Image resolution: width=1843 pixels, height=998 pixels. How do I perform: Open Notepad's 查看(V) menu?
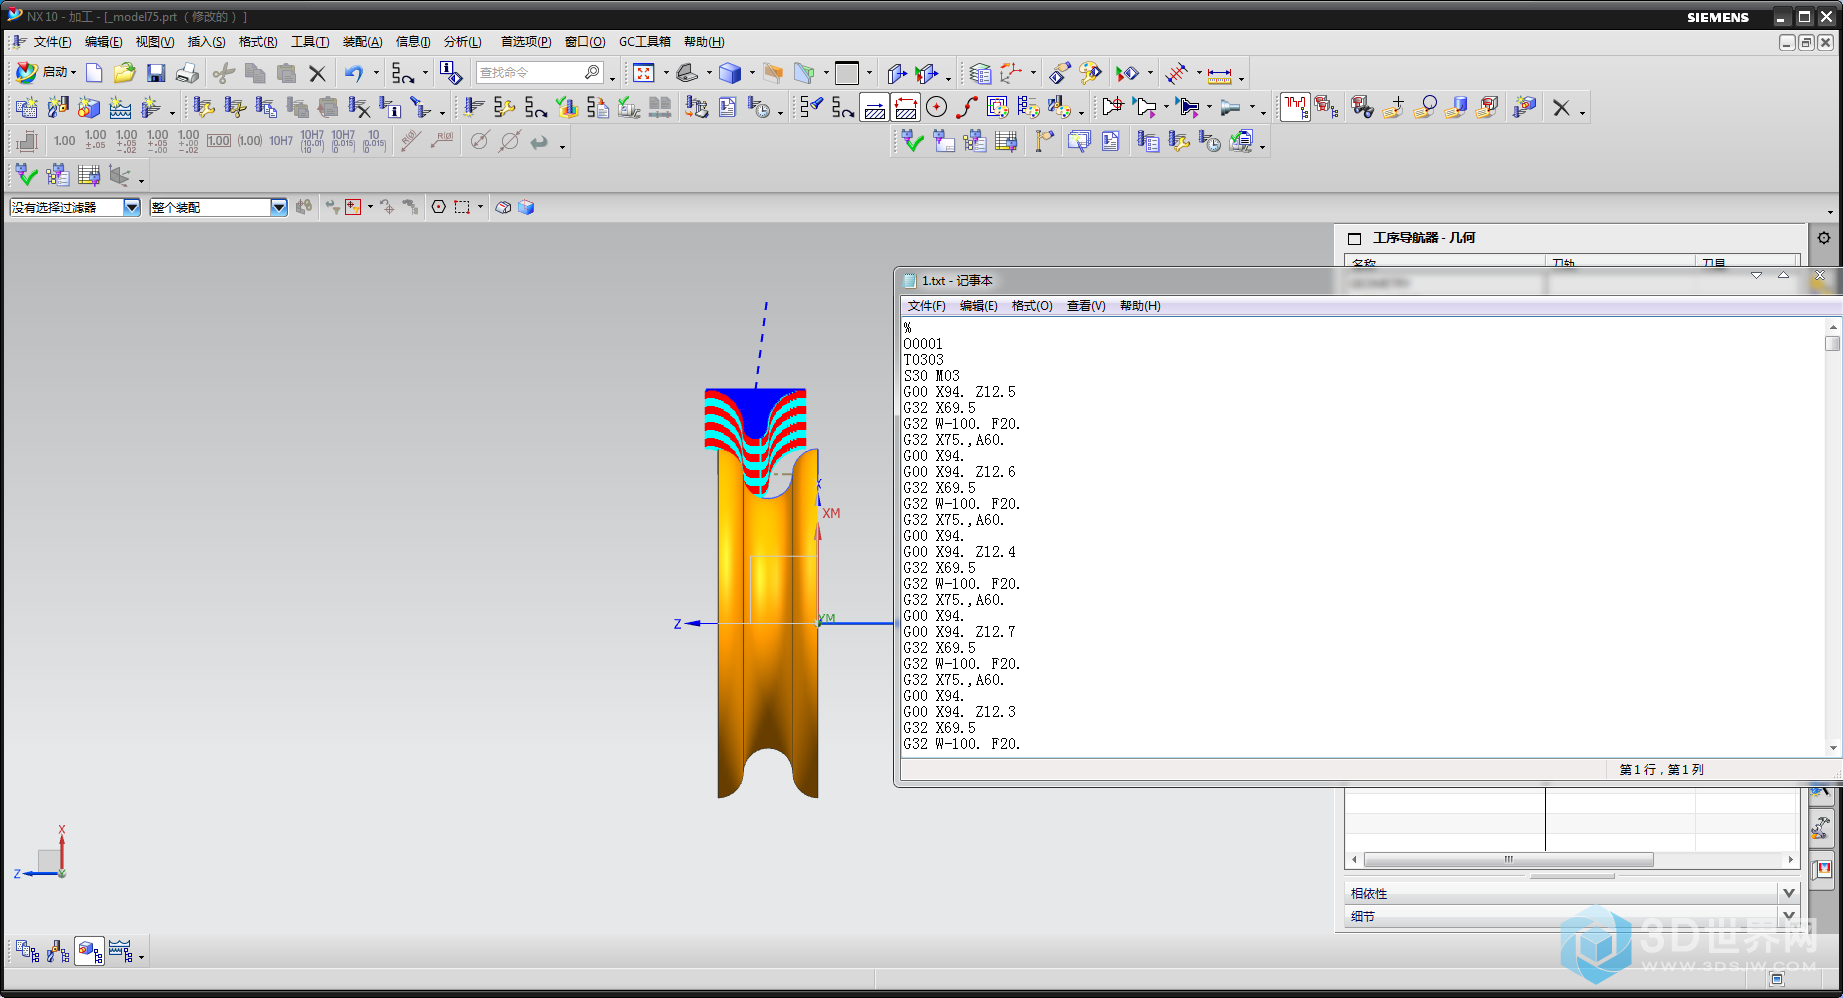tap(1086, 306)
